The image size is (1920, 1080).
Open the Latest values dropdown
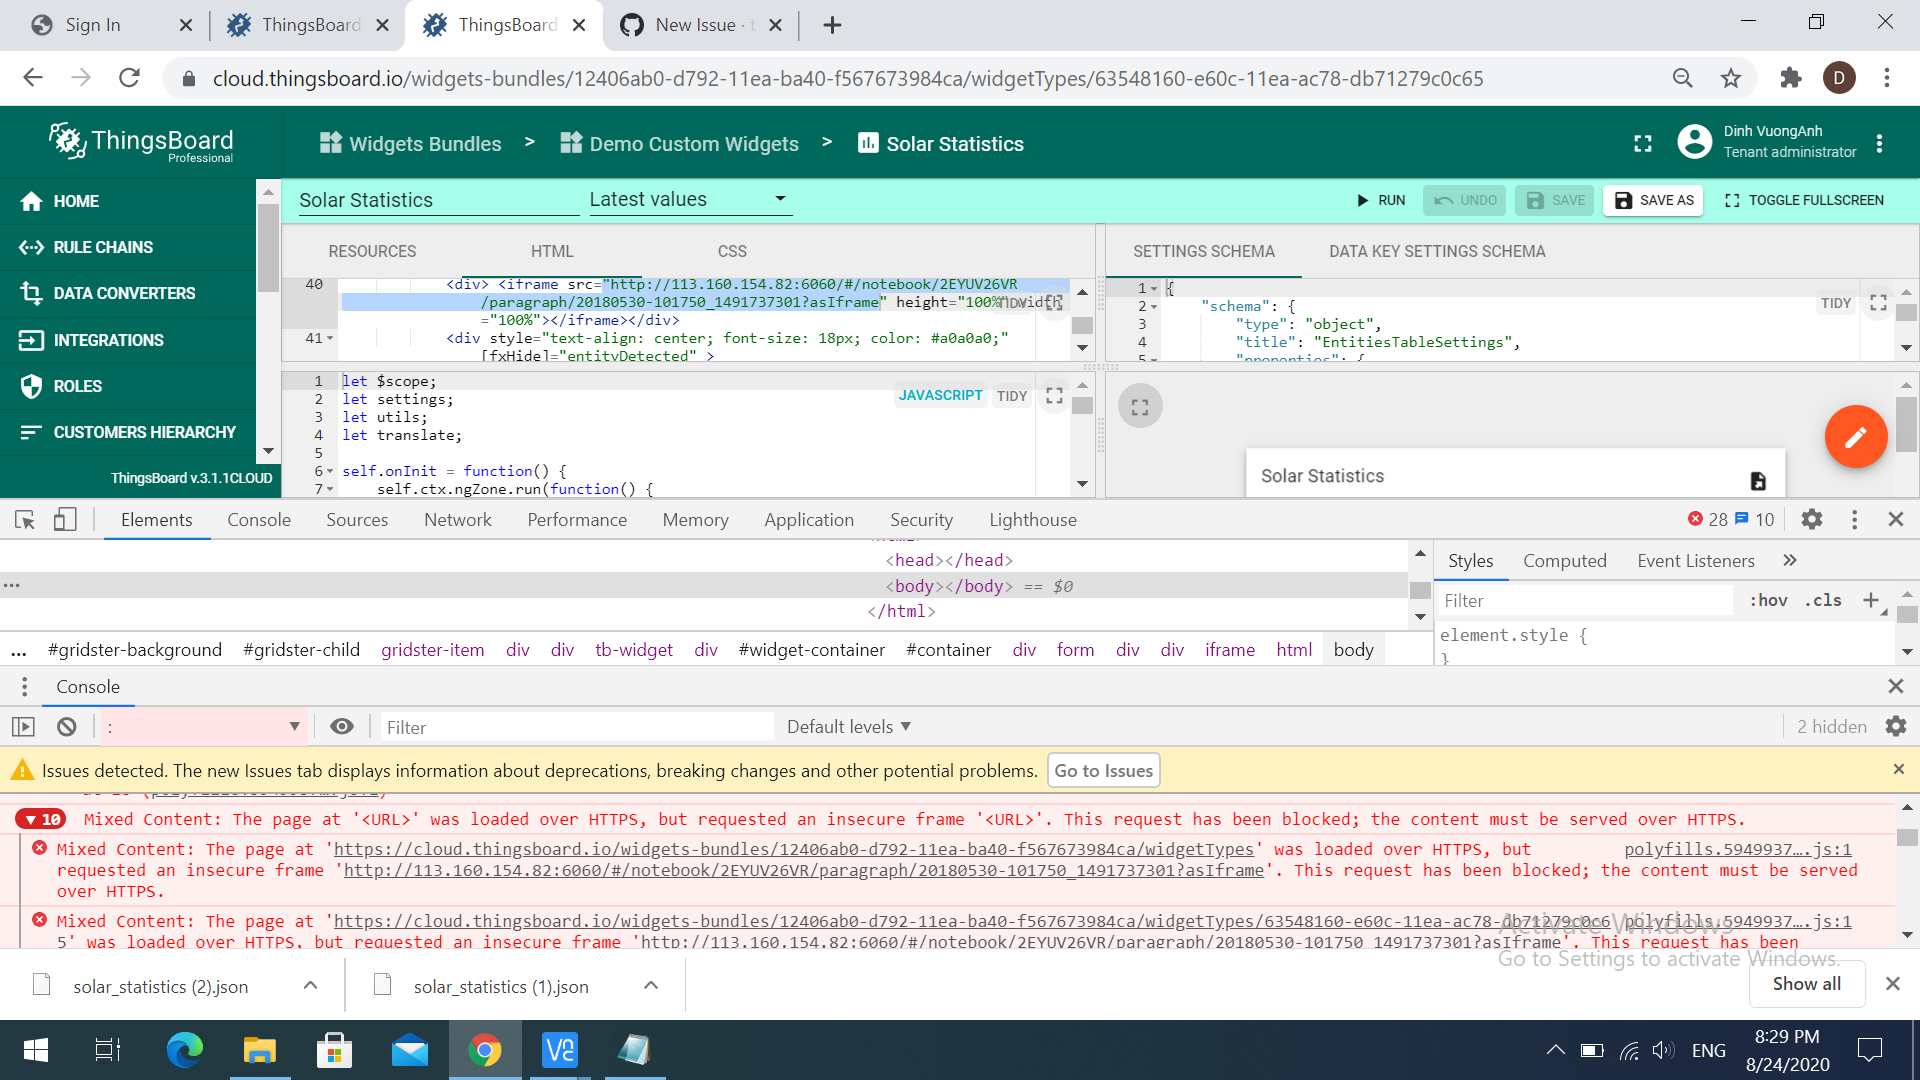(x=688, y=199)
